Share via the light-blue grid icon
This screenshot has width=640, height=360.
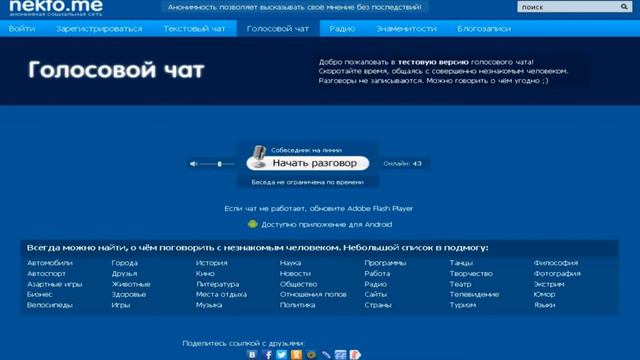pos(340,355)
